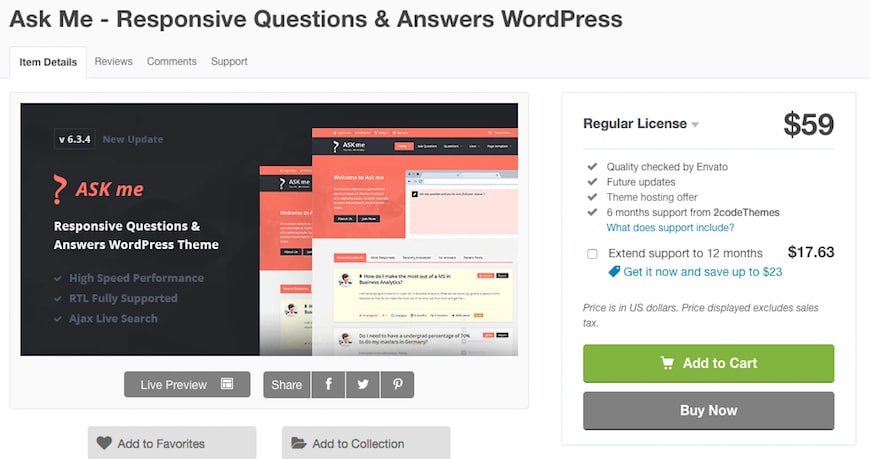This screenshot has width=870, height=459.
Task: Click the Share label button
Action: (x=287, y=385)
